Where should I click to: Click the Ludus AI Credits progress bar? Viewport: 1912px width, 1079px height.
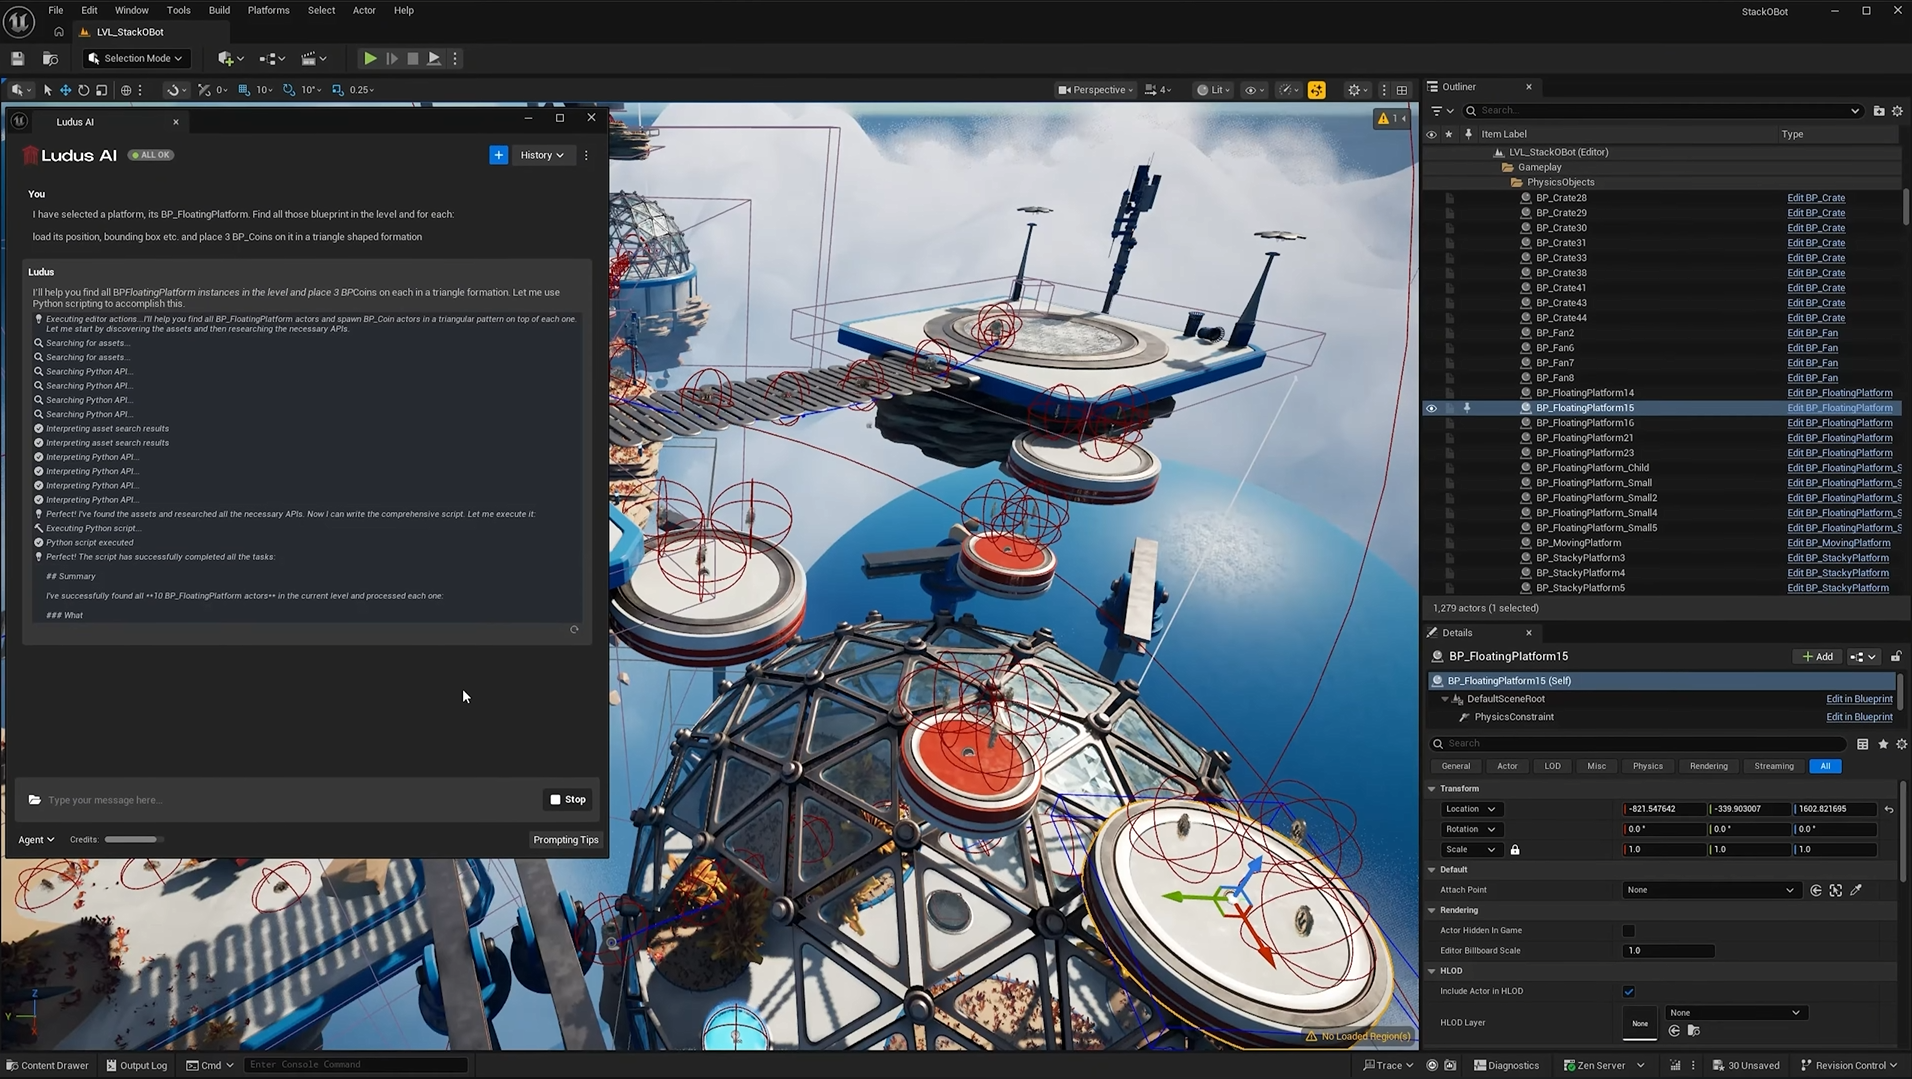click(x=134, y=840)
